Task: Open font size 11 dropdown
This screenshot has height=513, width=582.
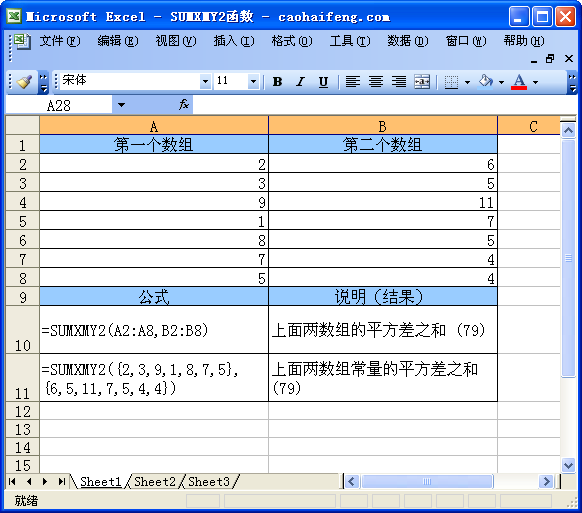Action: coord(253,82)
